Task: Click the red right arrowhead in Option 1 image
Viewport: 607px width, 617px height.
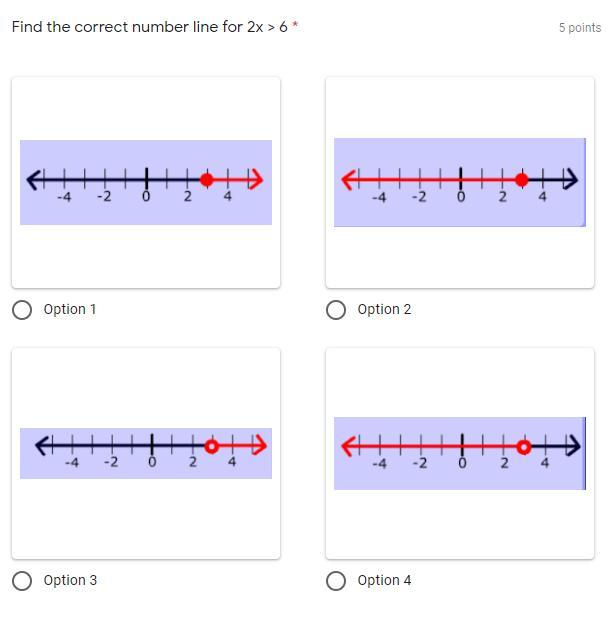Action: pyautogui.click(x=257, y=180)
